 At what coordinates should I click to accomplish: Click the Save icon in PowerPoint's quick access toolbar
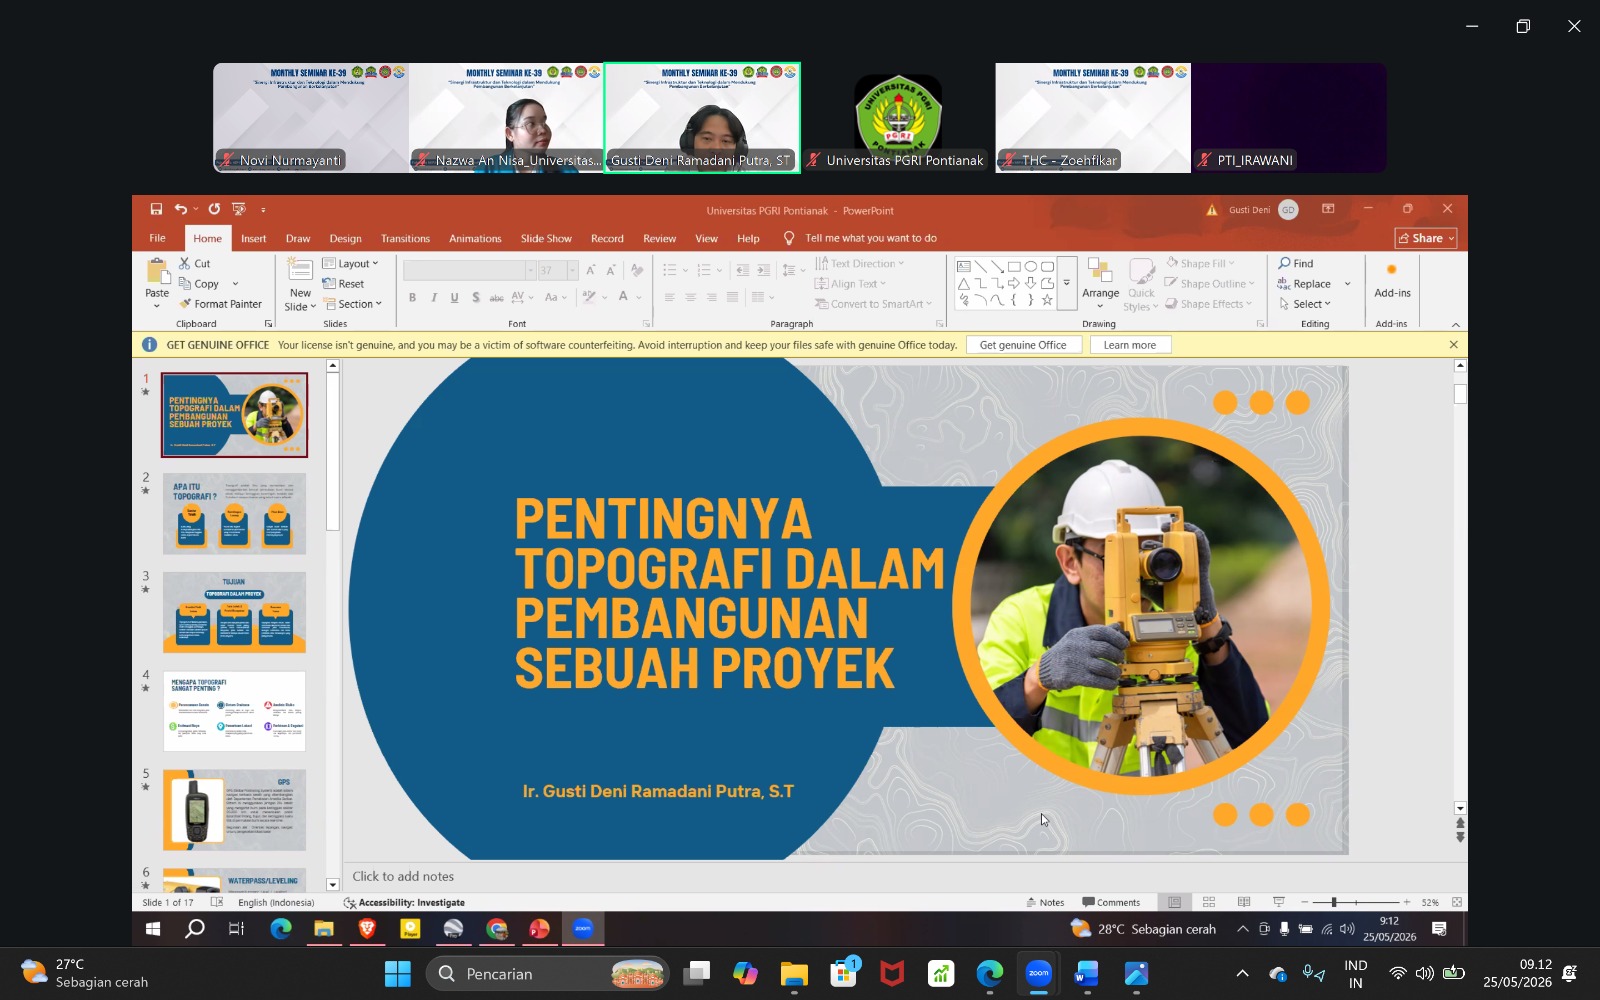156,209
